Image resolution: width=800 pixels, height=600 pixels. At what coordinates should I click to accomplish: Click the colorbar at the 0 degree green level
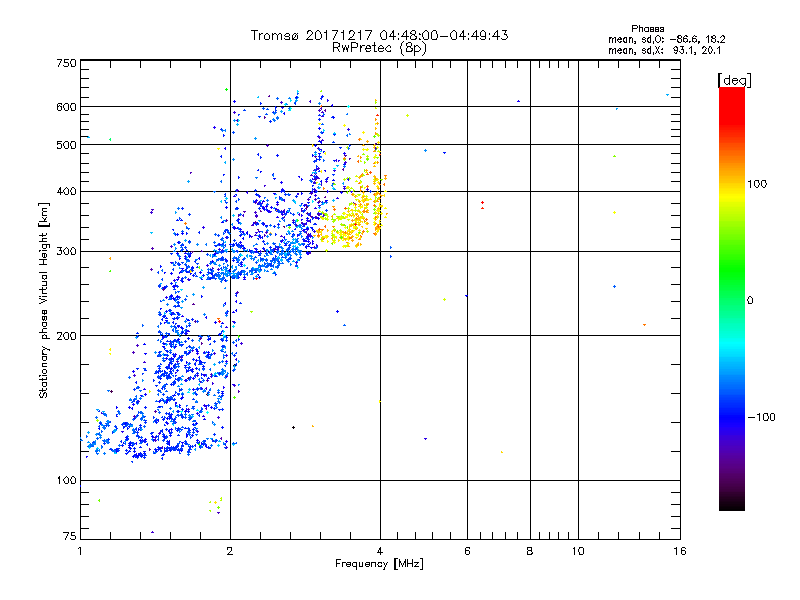(732, 301)
